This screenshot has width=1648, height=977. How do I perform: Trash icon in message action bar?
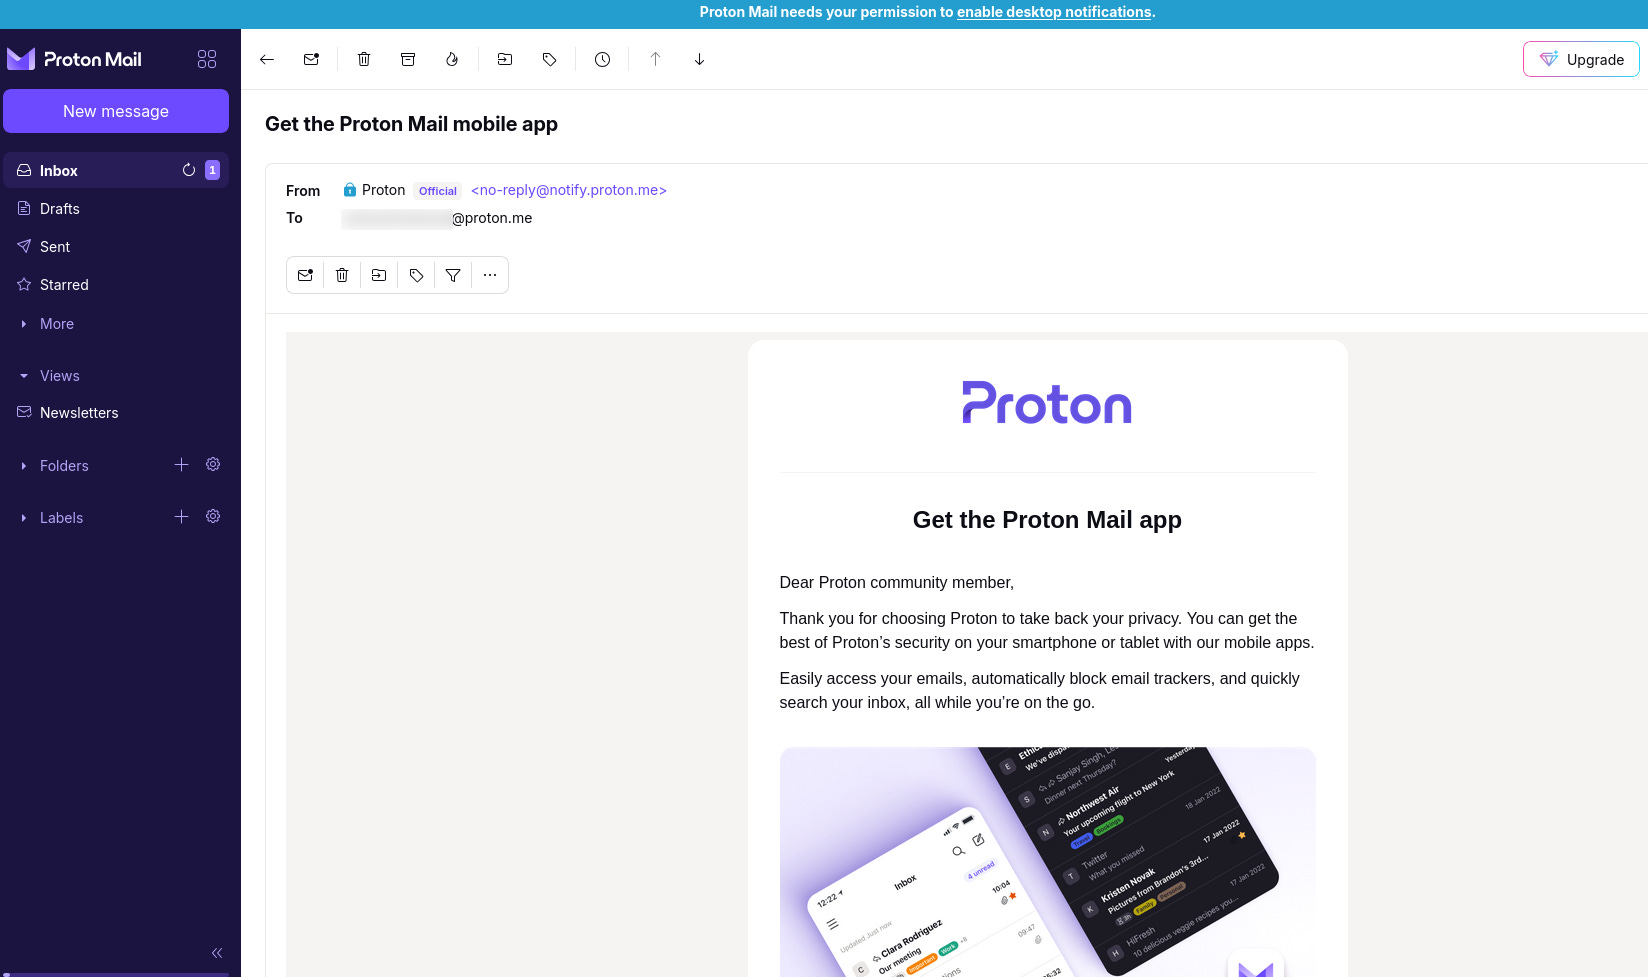pos(342,275)
